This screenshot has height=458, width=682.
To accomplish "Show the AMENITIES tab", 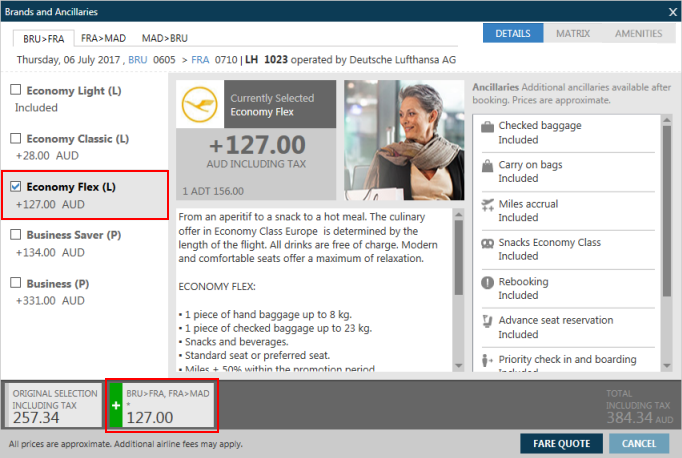I will point(639,33).
